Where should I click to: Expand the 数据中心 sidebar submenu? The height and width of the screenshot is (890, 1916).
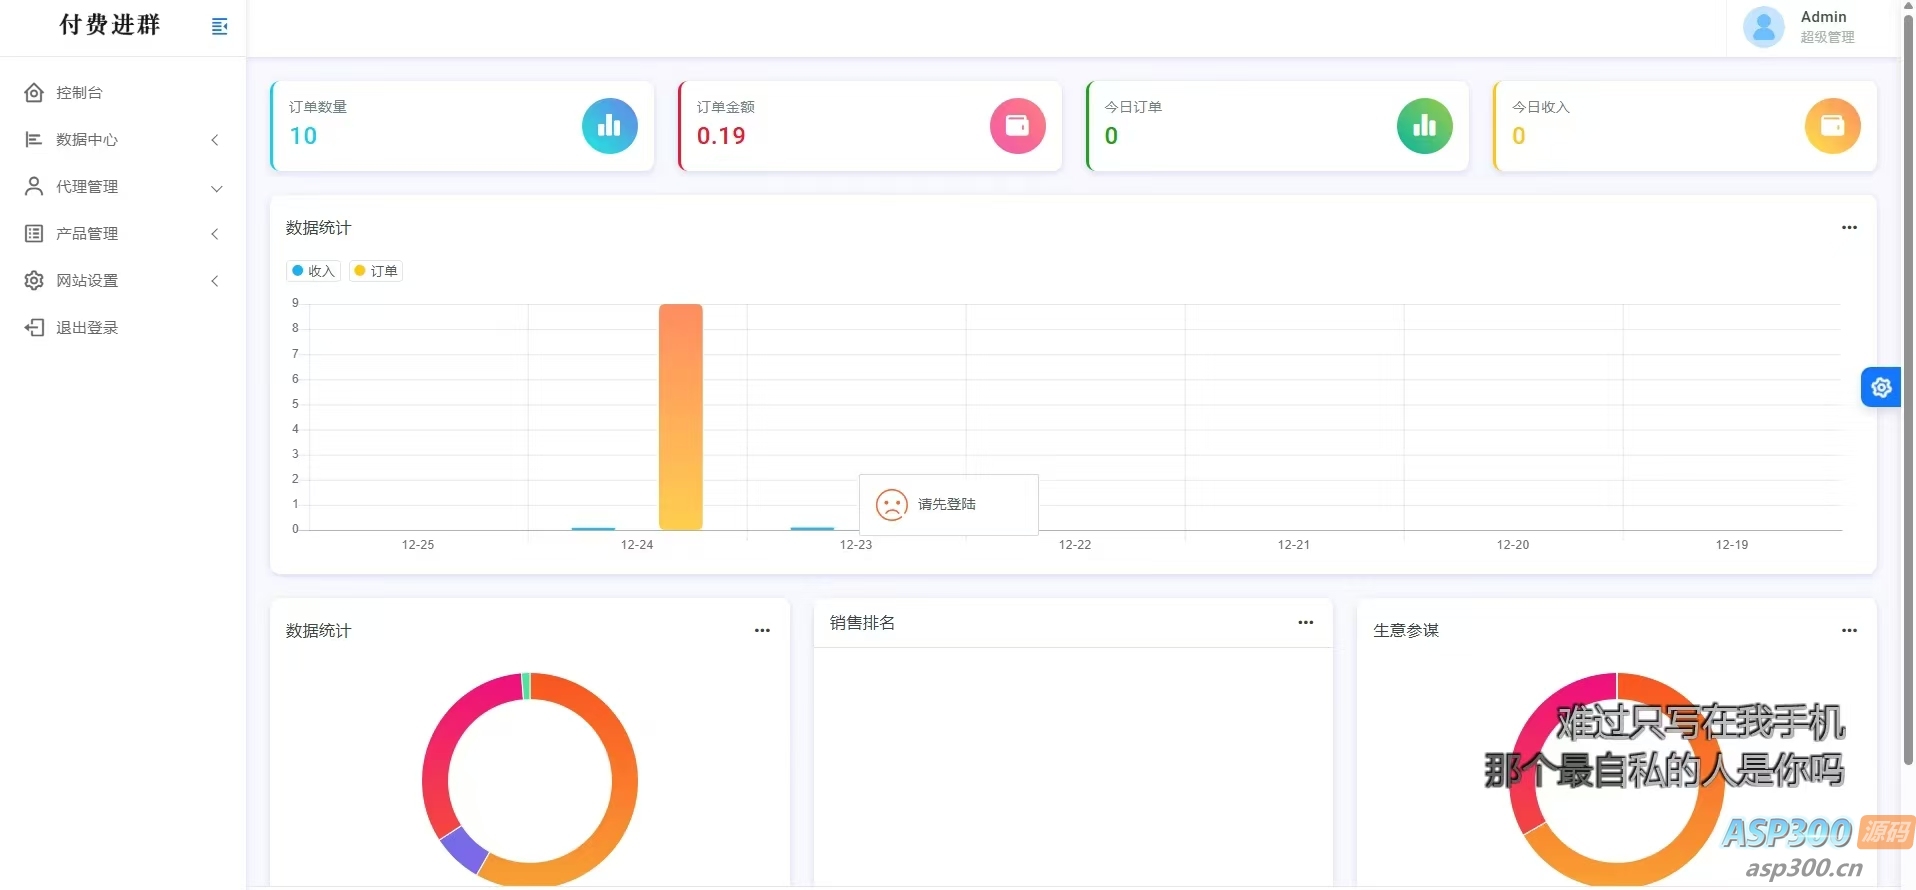tap(122, 140)
